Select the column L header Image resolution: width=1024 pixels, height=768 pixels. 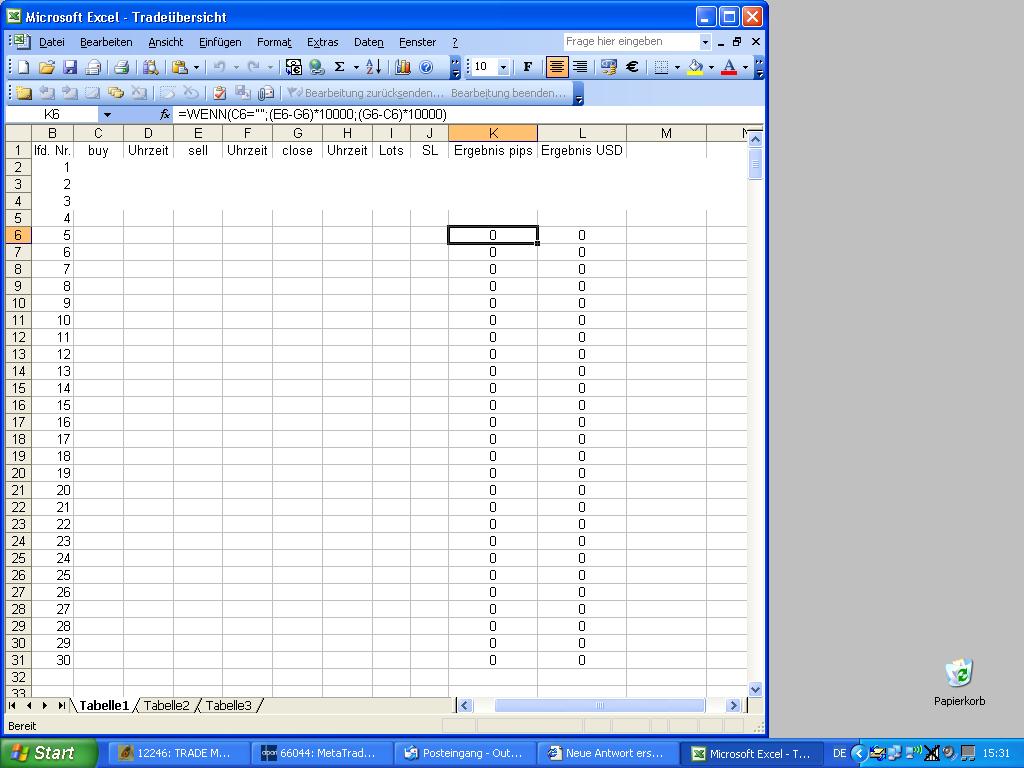pyautogui.click(x=582, y=133)
